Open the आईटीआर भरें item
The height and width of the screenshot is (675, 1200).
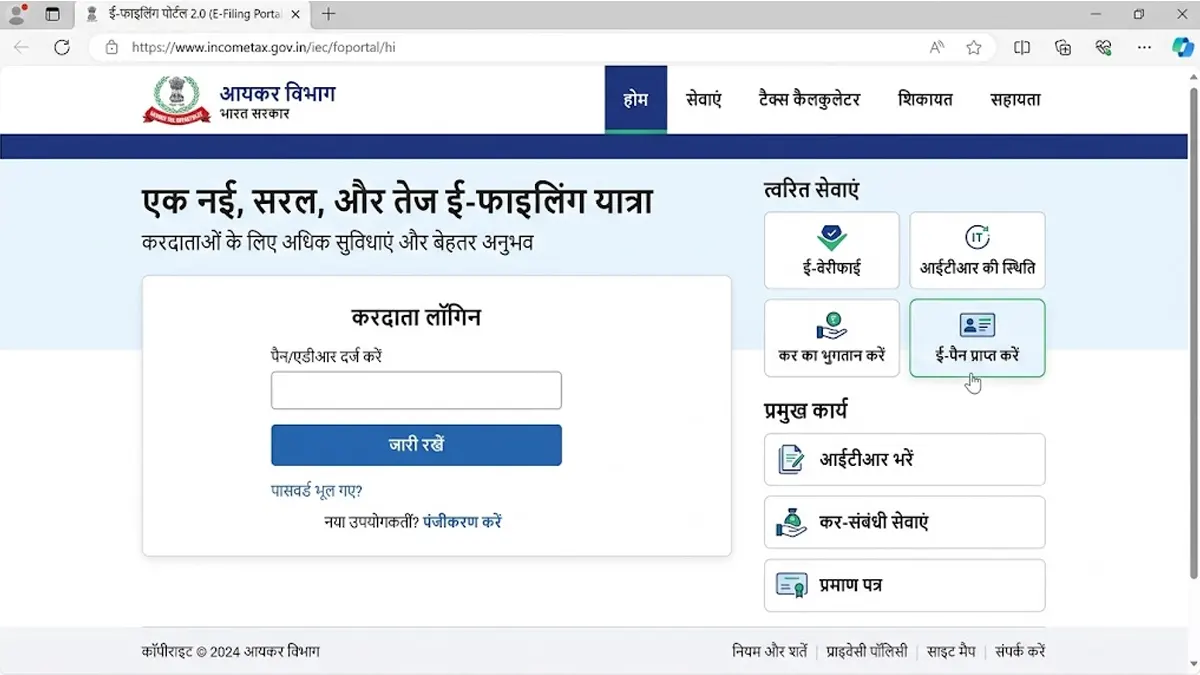905,460
